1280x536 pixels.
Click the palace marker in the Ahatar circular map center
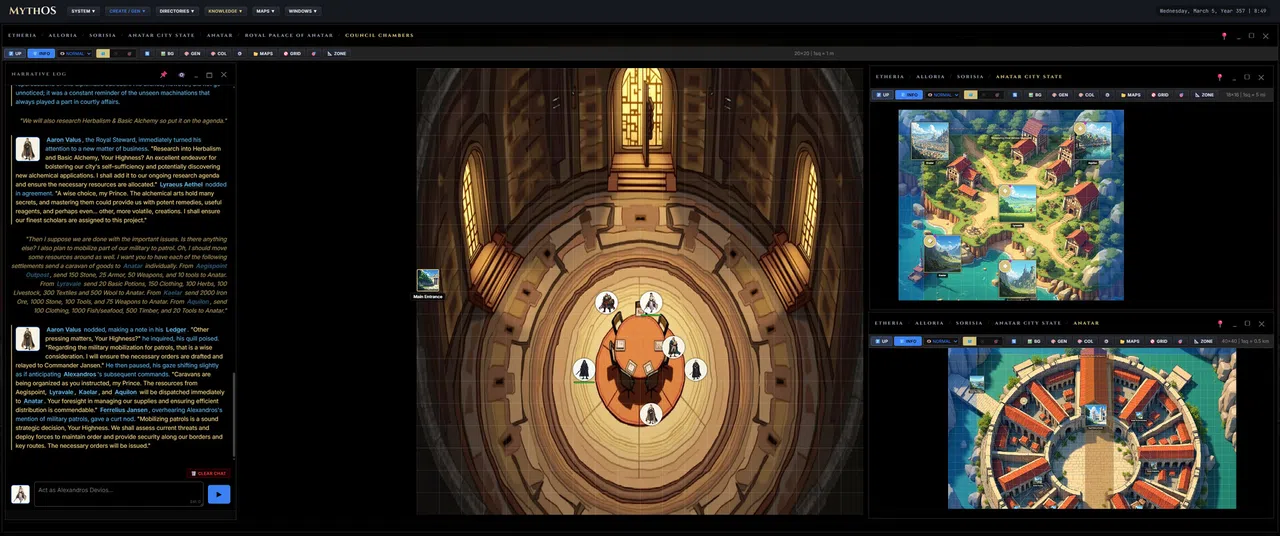pyautogui.click(x=1096, y=414)
